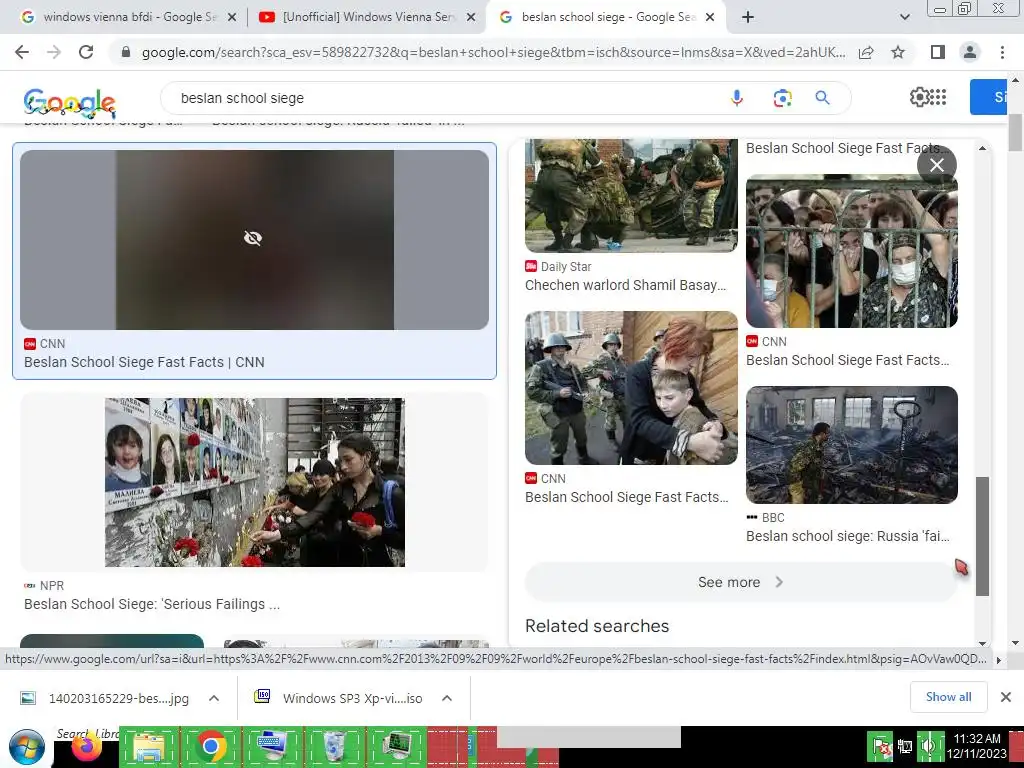Screen dimensions: 1024x768
Task: Close the image preview panel
Action: (936, 165)
